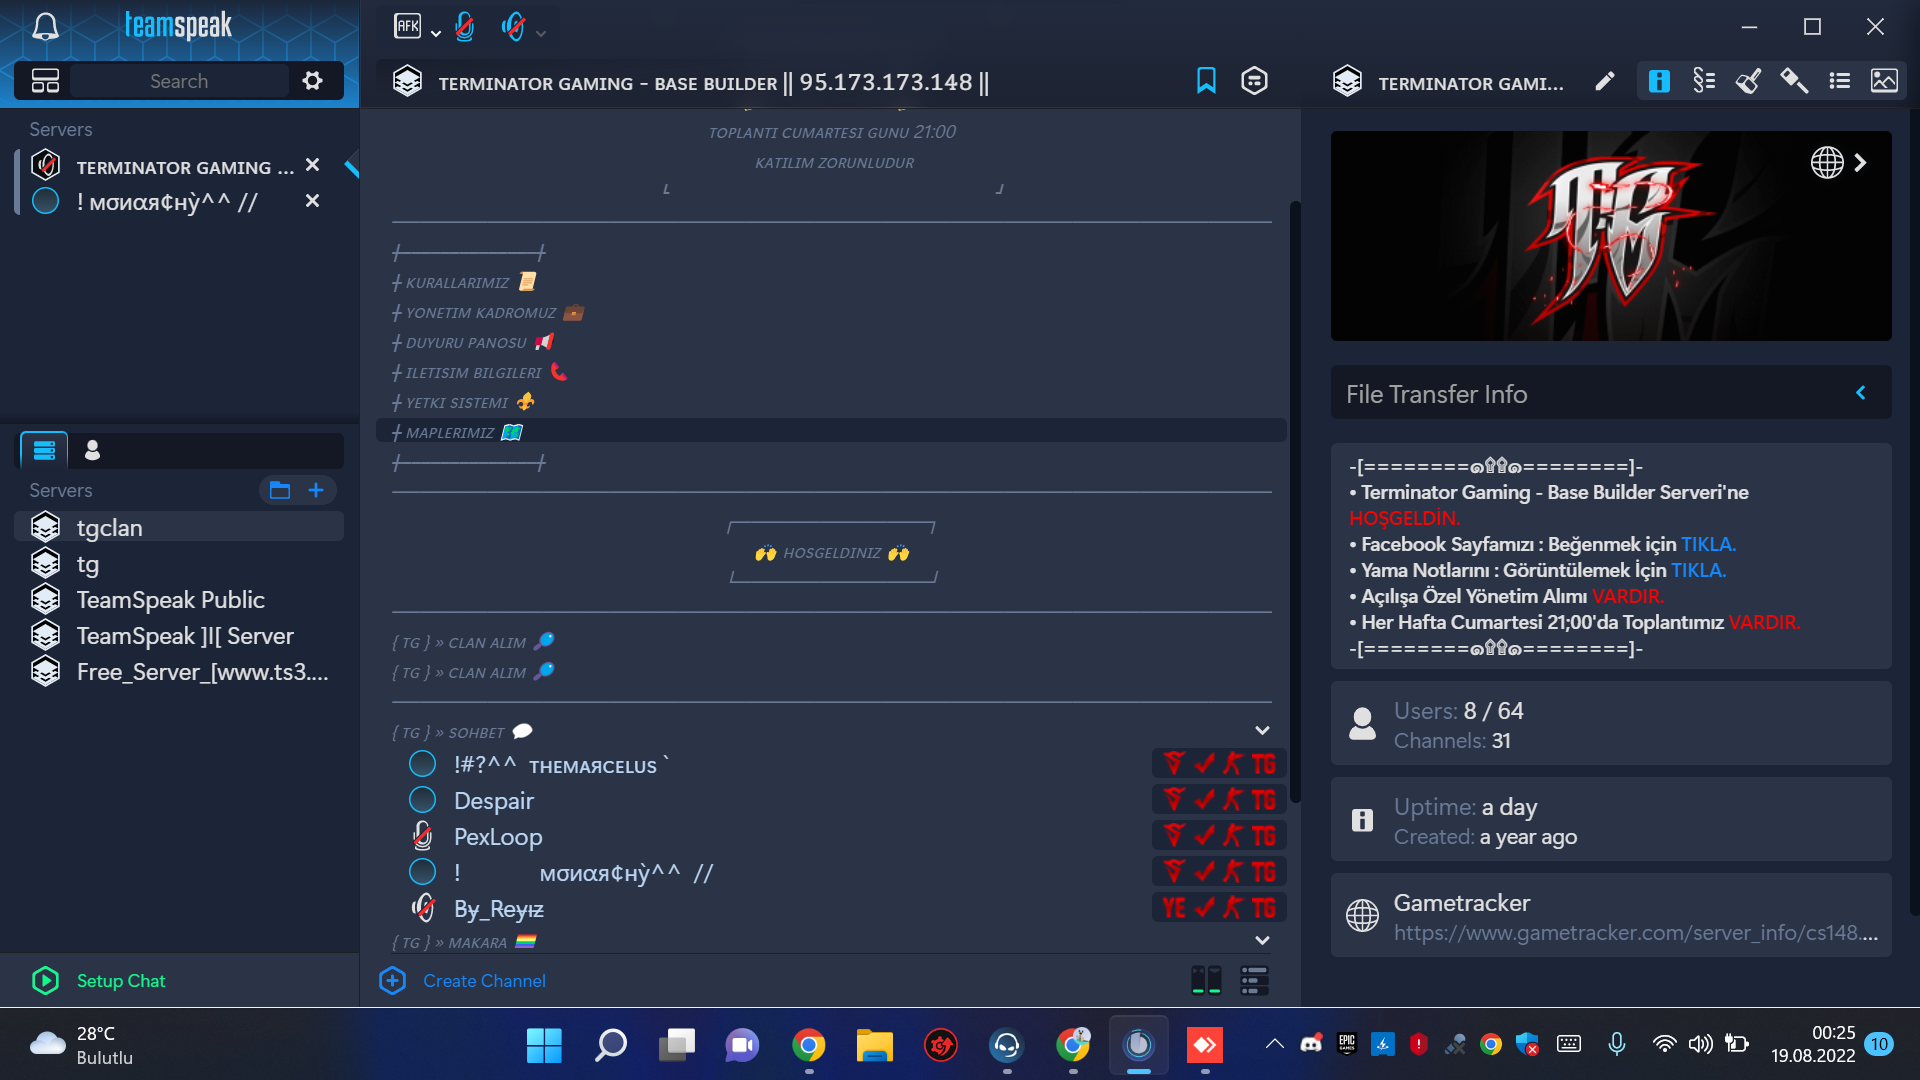Open the paragraph-list permissions icon

pyautogui.click(x=1704, y=81)
